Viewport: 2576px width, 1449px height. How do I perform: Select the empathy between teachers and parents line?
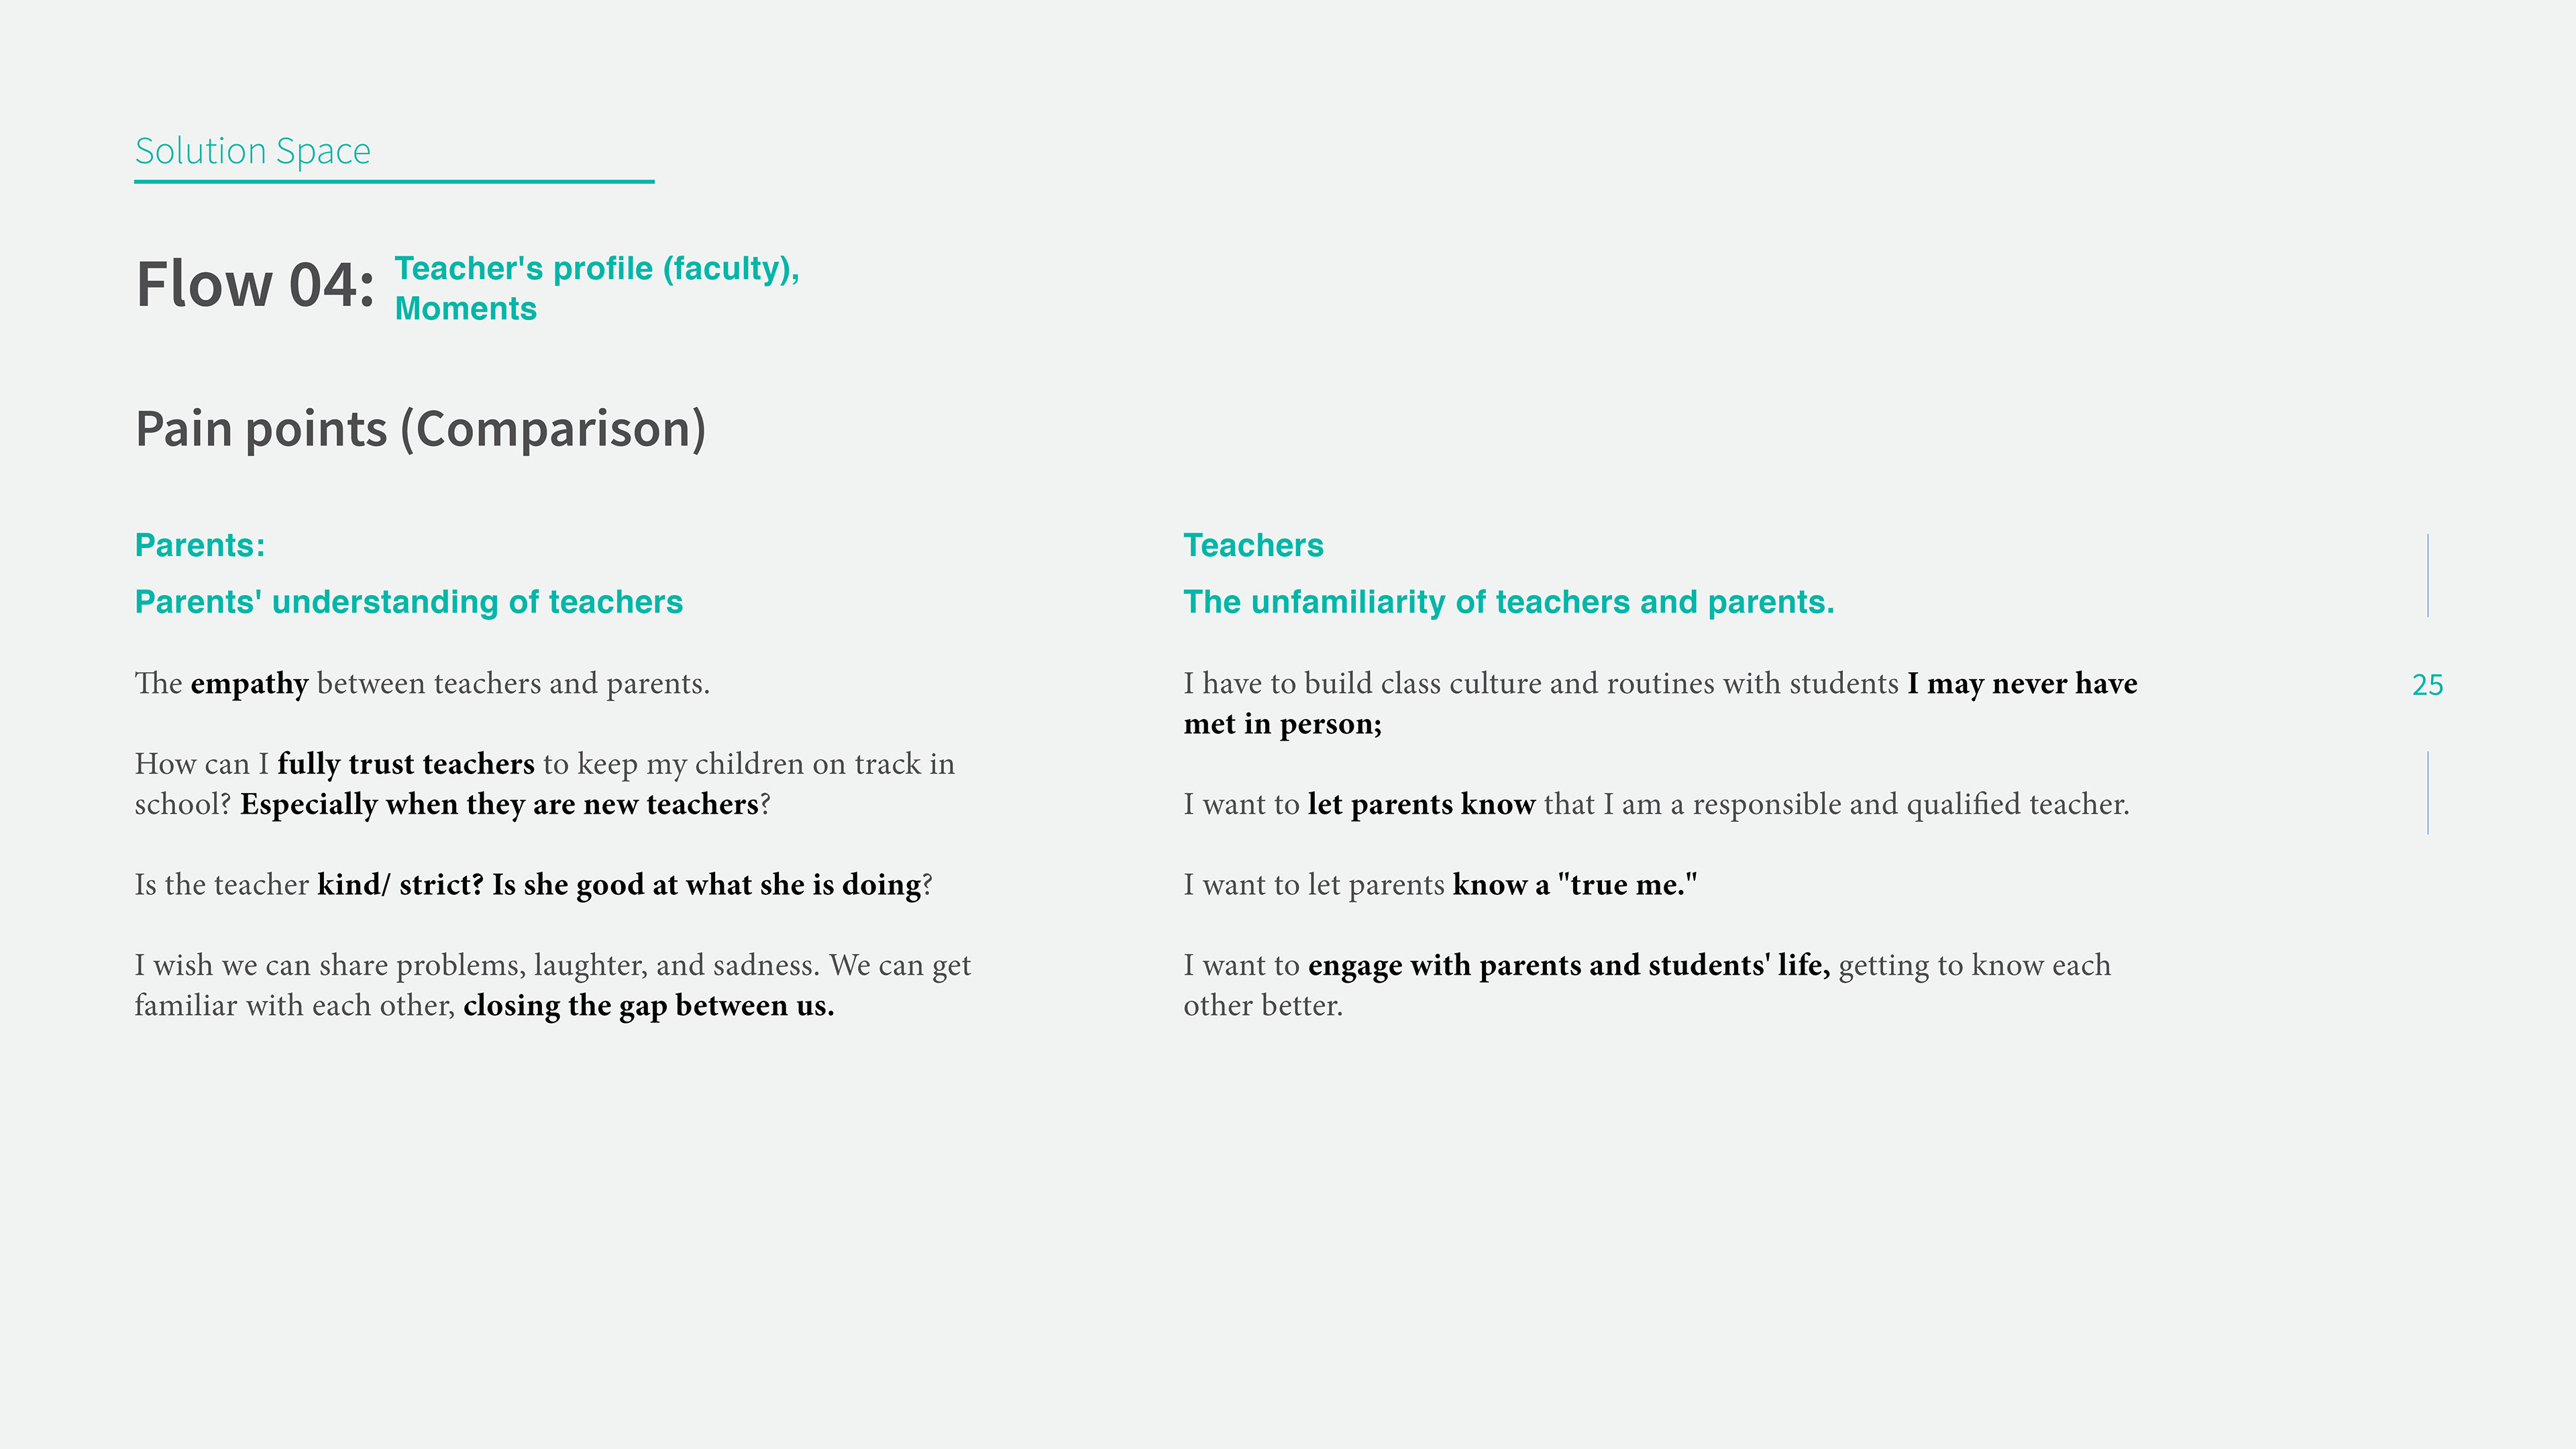[422, 684]
